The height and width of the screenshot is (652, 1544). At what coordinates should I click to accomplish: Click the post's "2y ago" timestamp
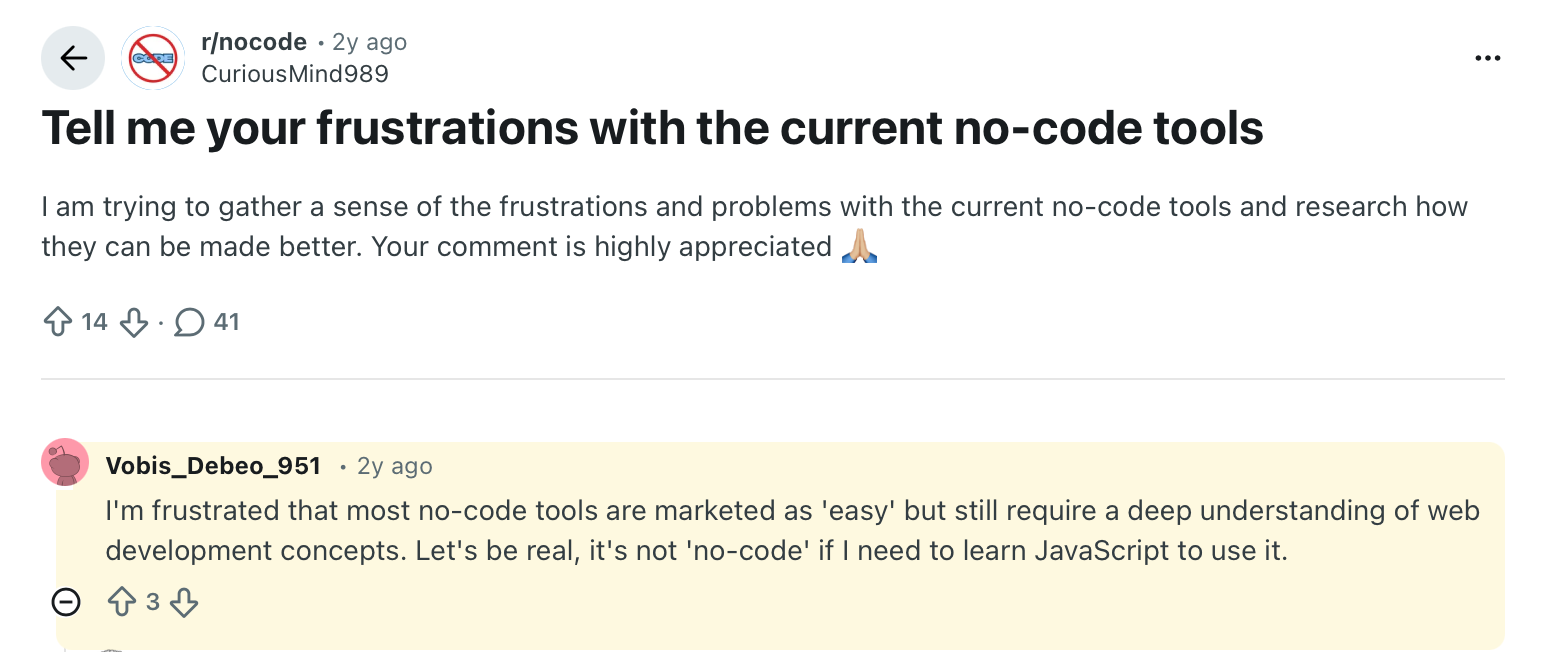coord(369,42)
